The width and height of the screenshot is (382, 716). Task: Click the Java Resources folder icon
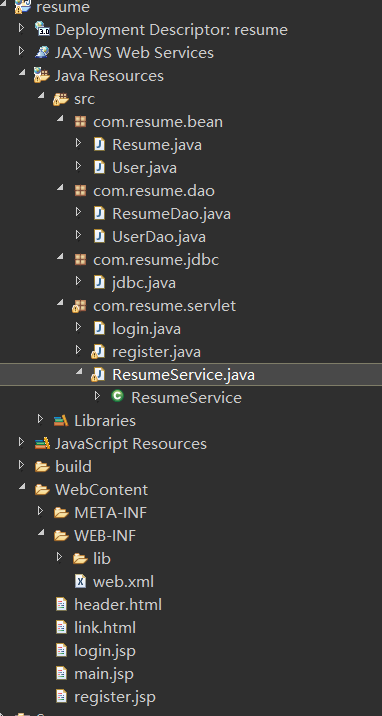(x=42, y=76)
